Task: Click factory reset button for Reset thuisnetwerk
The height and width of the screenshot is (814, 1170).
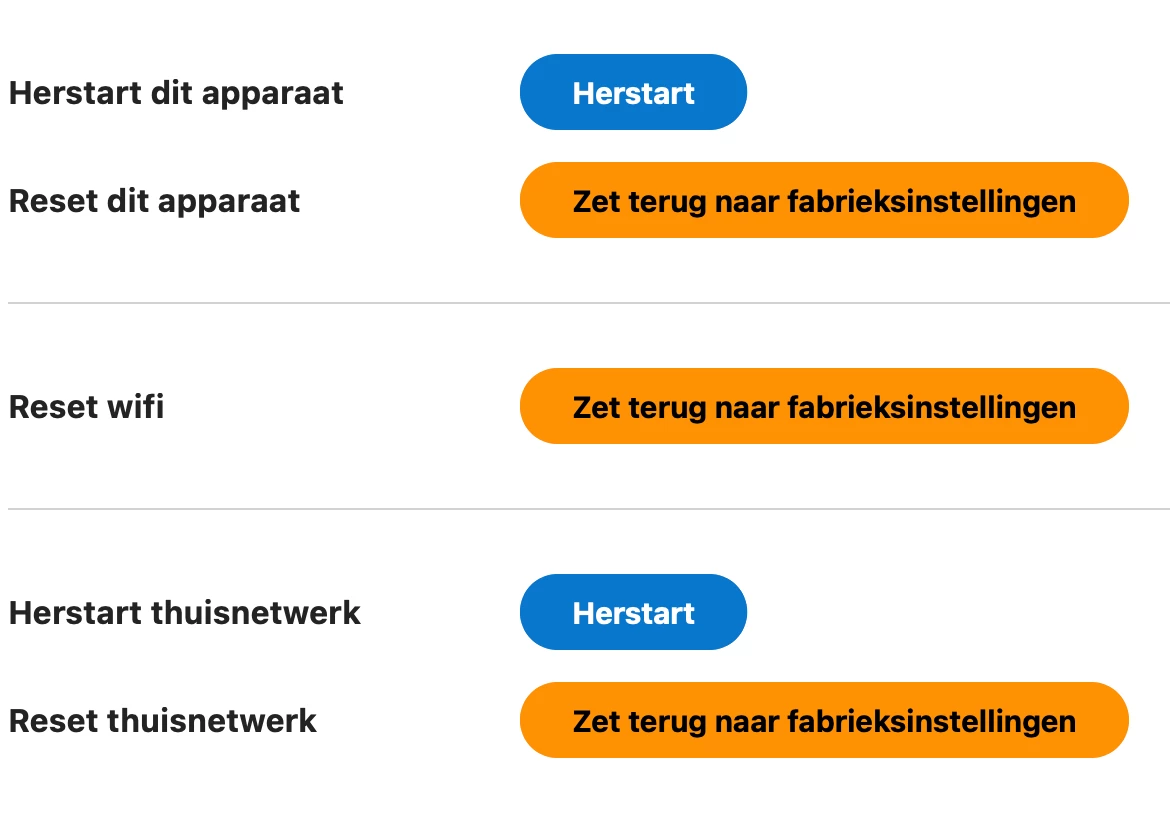Action: point(823,721)
